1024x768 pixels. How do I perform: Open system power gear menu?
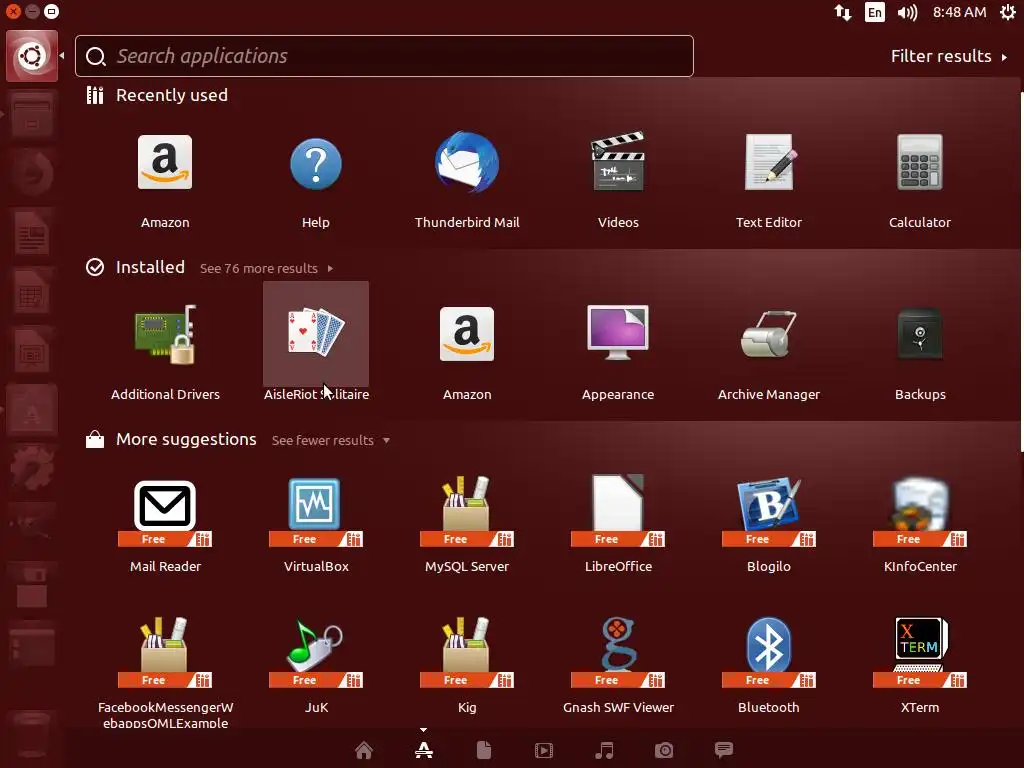pyautogui.click(x=1008, y=12)
